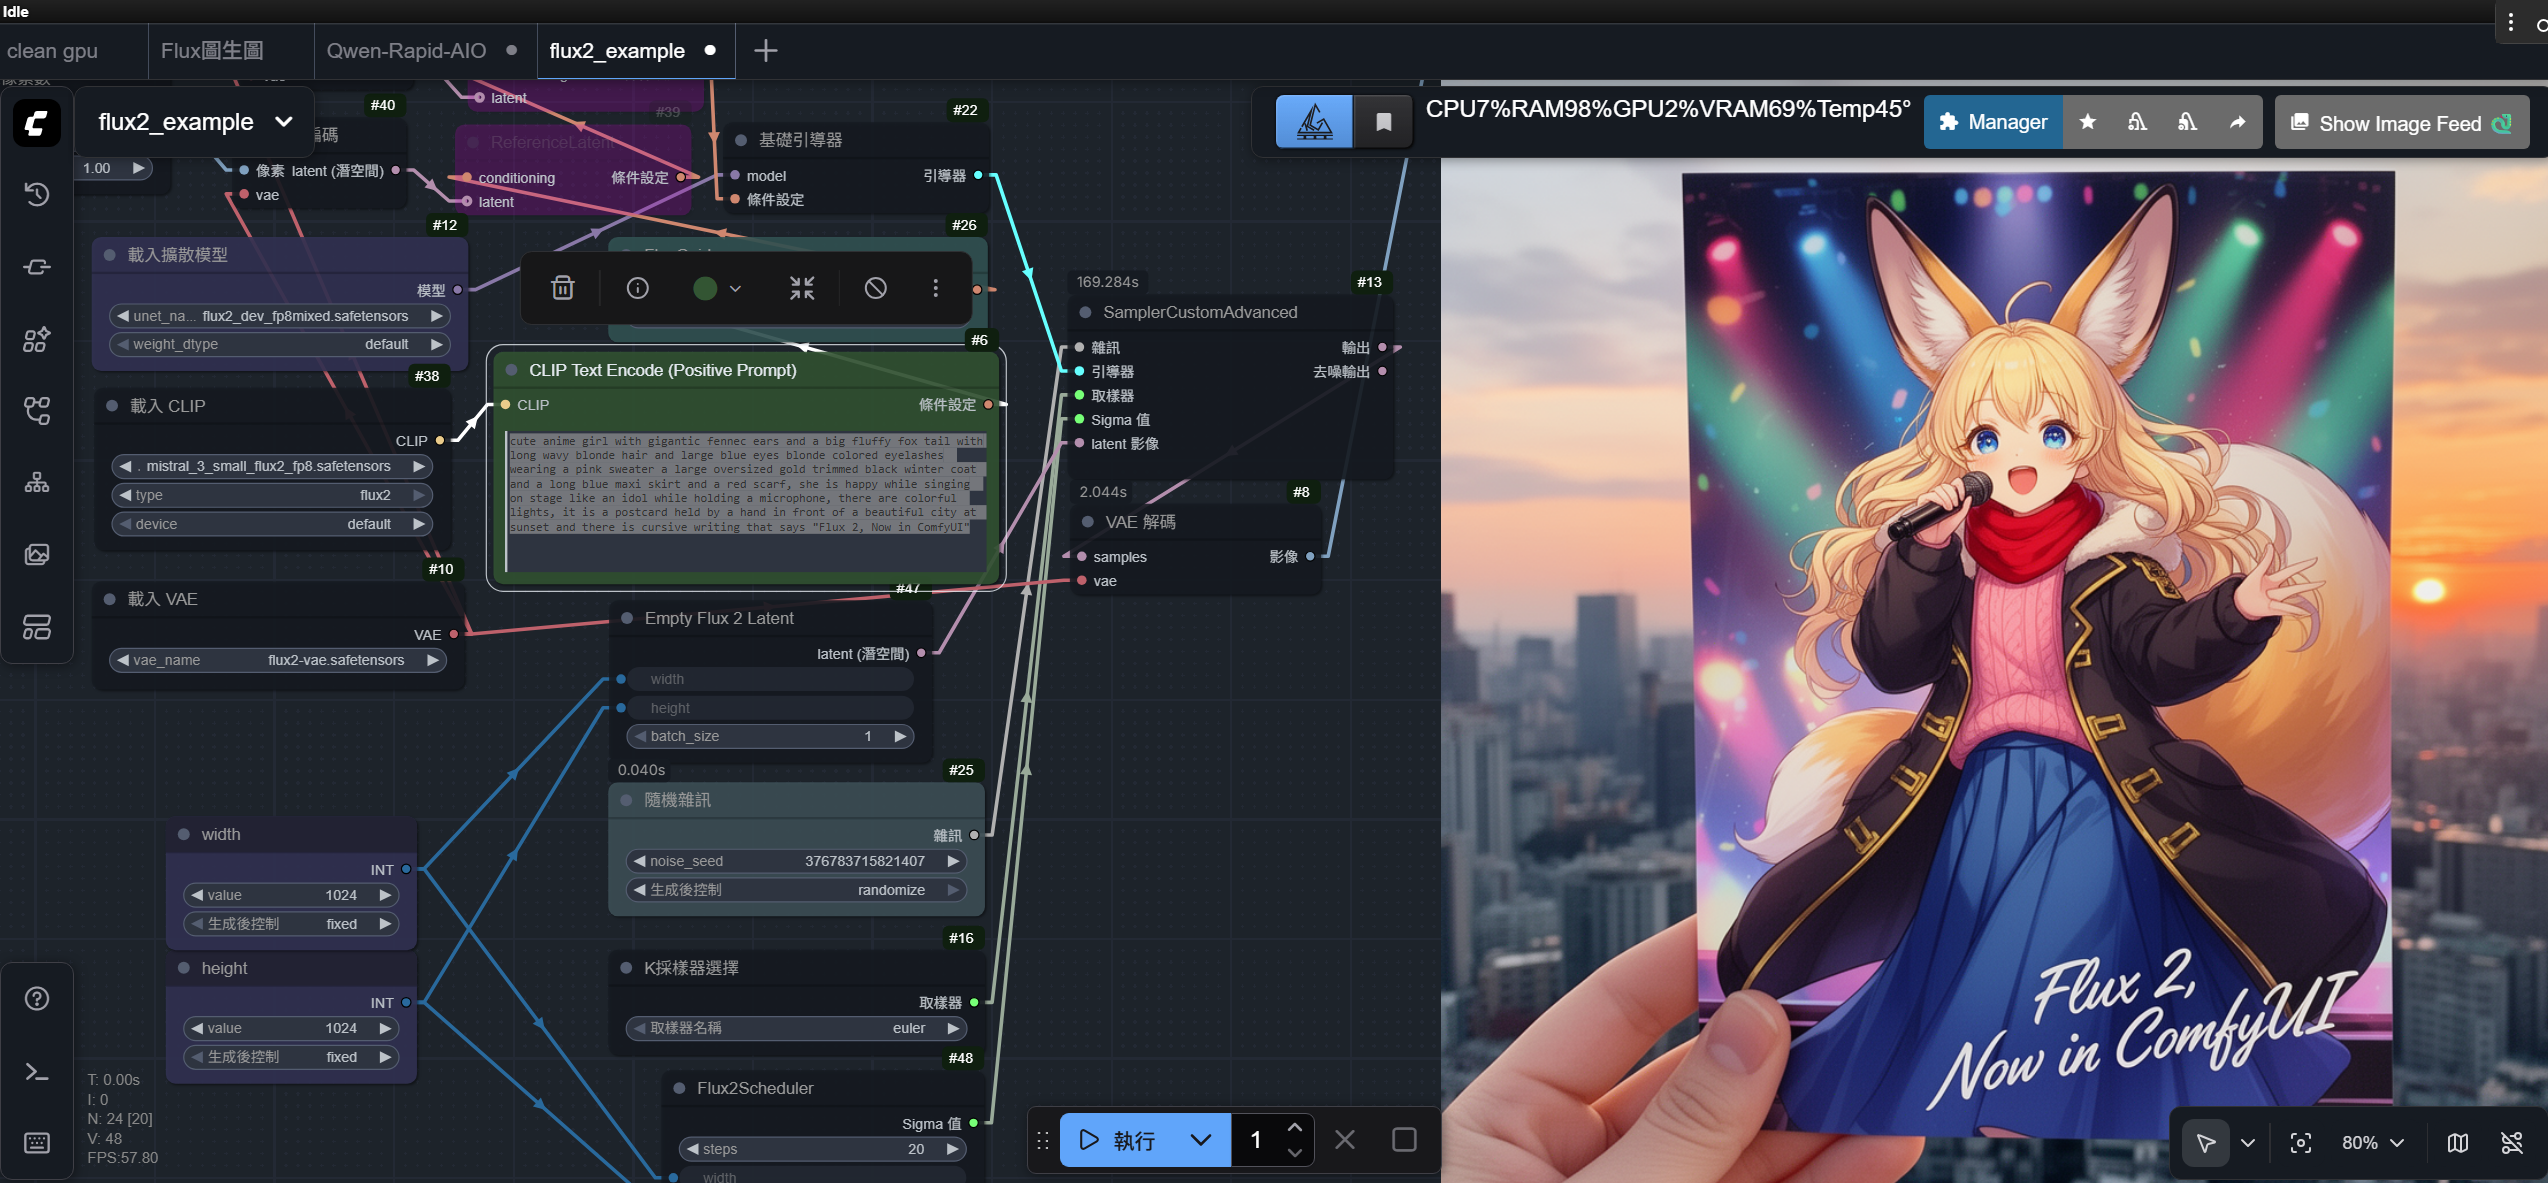Toggle link visibility icon at bottom right
Viewport: 2548px width, 1183px height.
pyautogui.click(x=2512, y=1143)
